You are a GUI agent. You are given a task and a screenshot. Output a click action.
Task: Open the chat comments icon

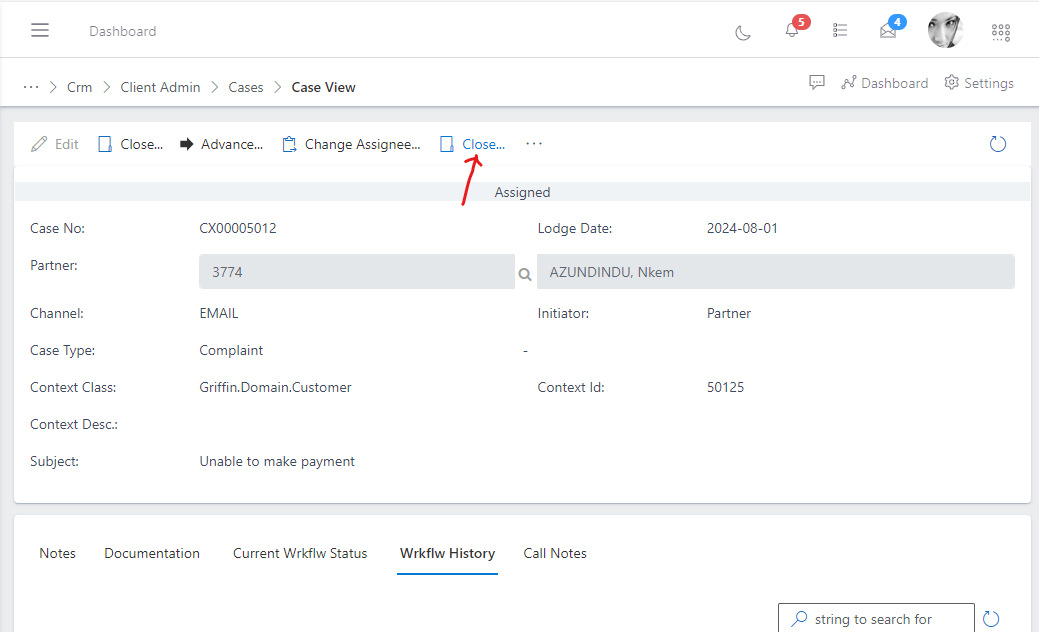click(x=817, y=83)
